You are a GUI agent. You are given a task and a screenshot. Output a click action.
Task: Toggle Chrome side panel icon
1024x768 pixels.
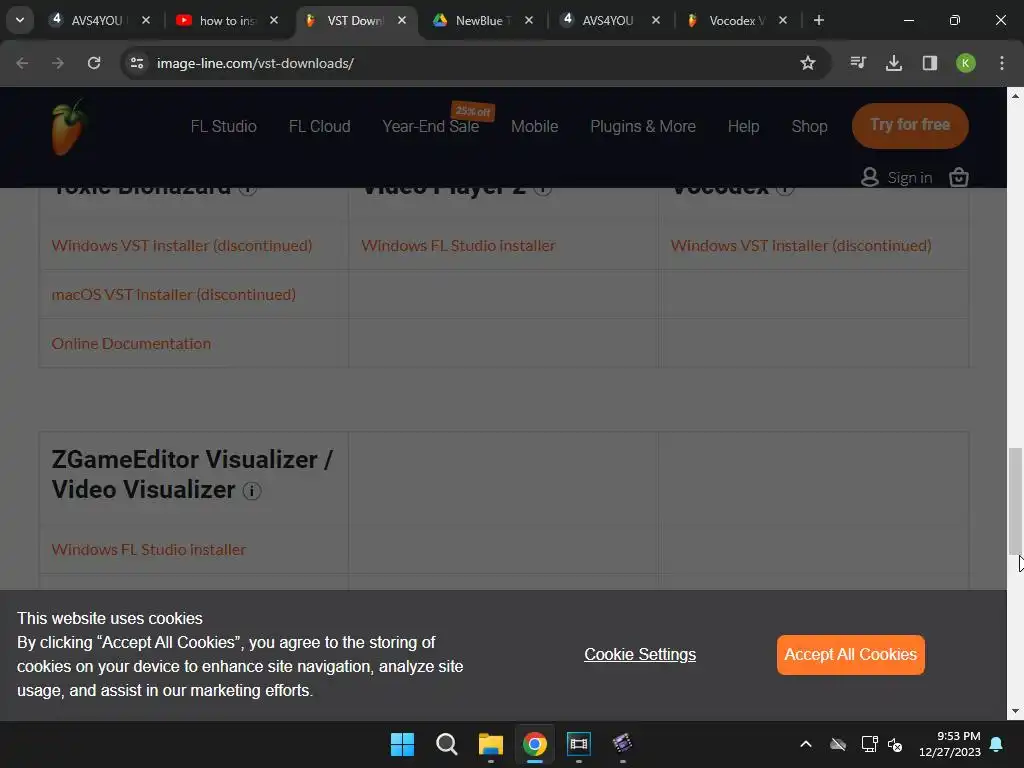929,63
